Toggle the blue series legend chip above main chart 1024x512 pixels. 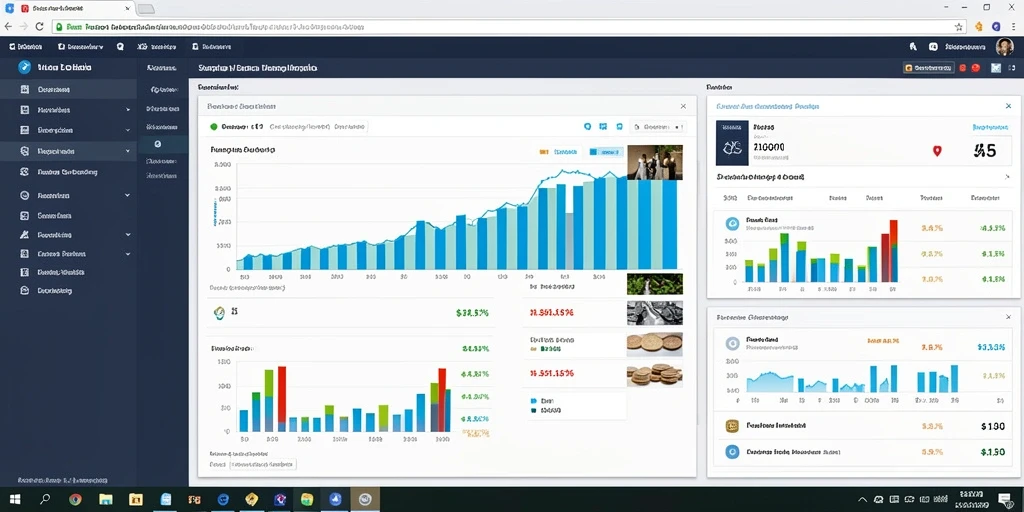(x=605, y=152)
